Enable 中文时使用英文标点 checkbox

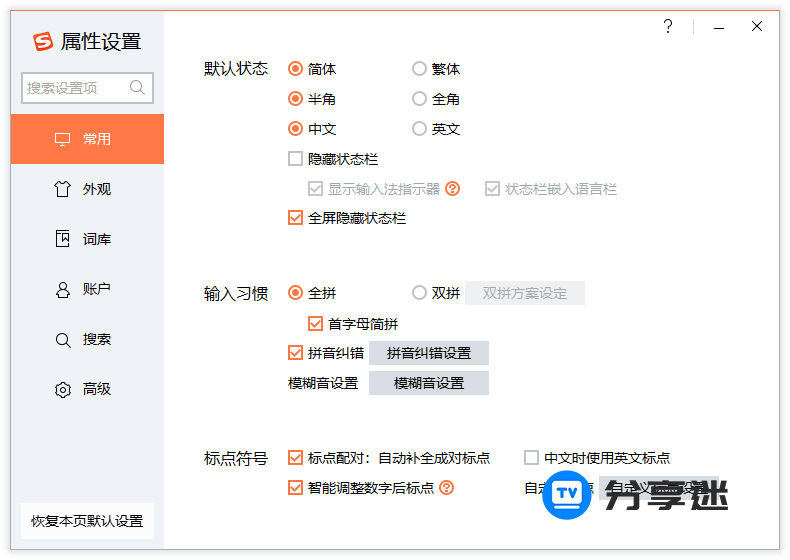532,457
